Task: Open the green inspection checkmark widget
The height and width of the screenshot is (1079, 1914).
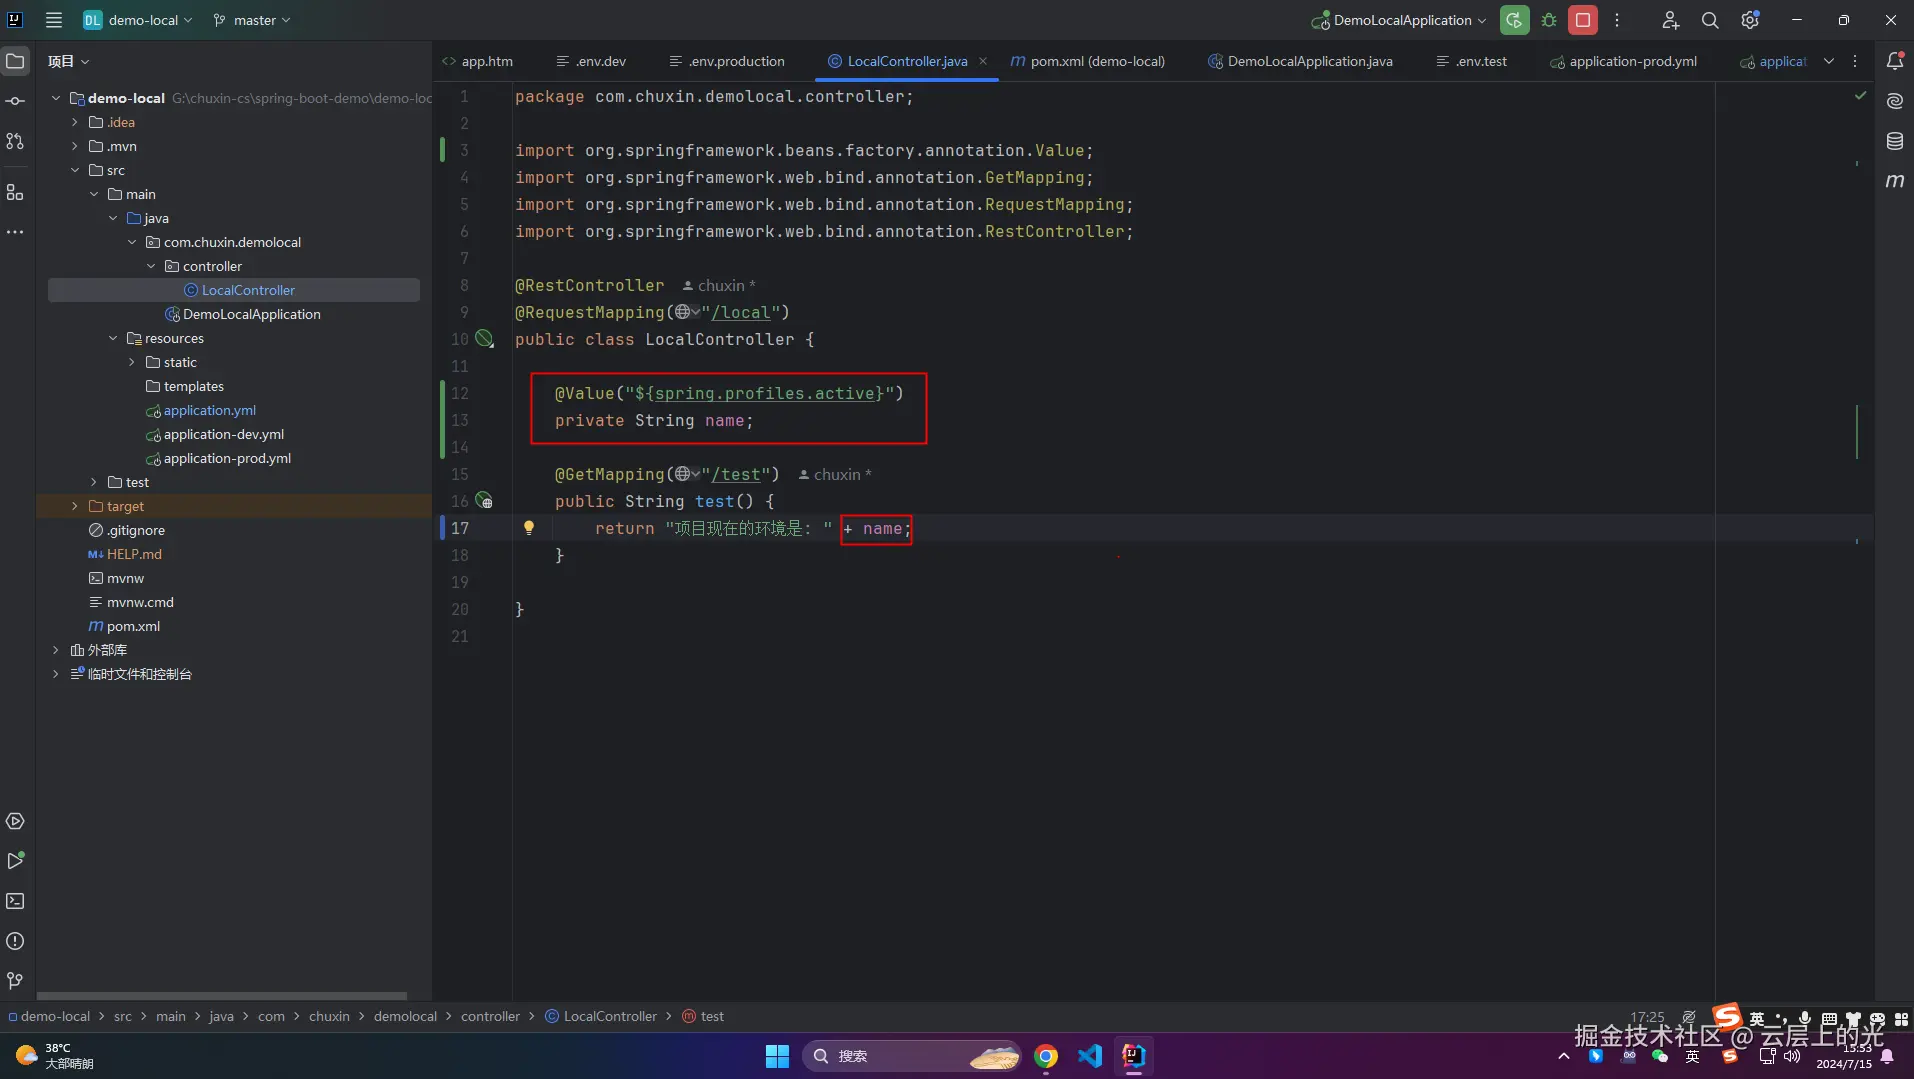Action: (1860, 96)
